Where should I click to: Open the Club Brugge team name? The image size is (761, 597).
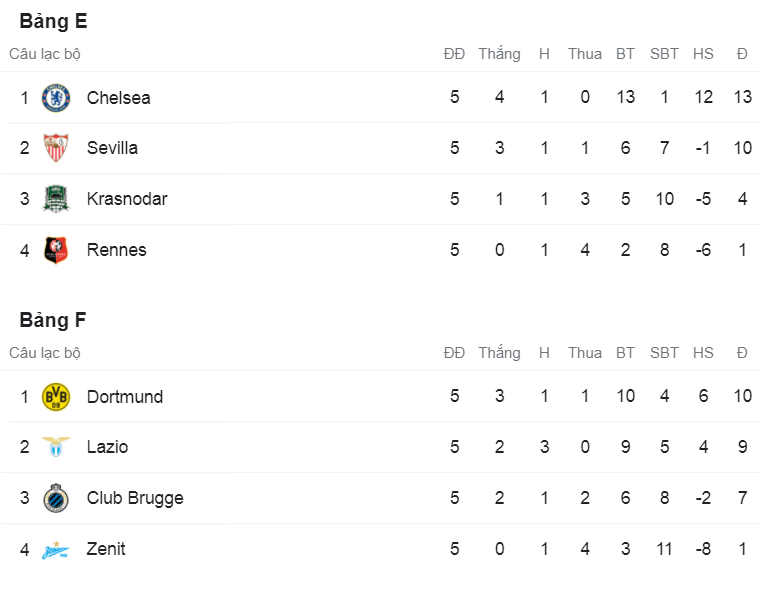click(135, 498)
